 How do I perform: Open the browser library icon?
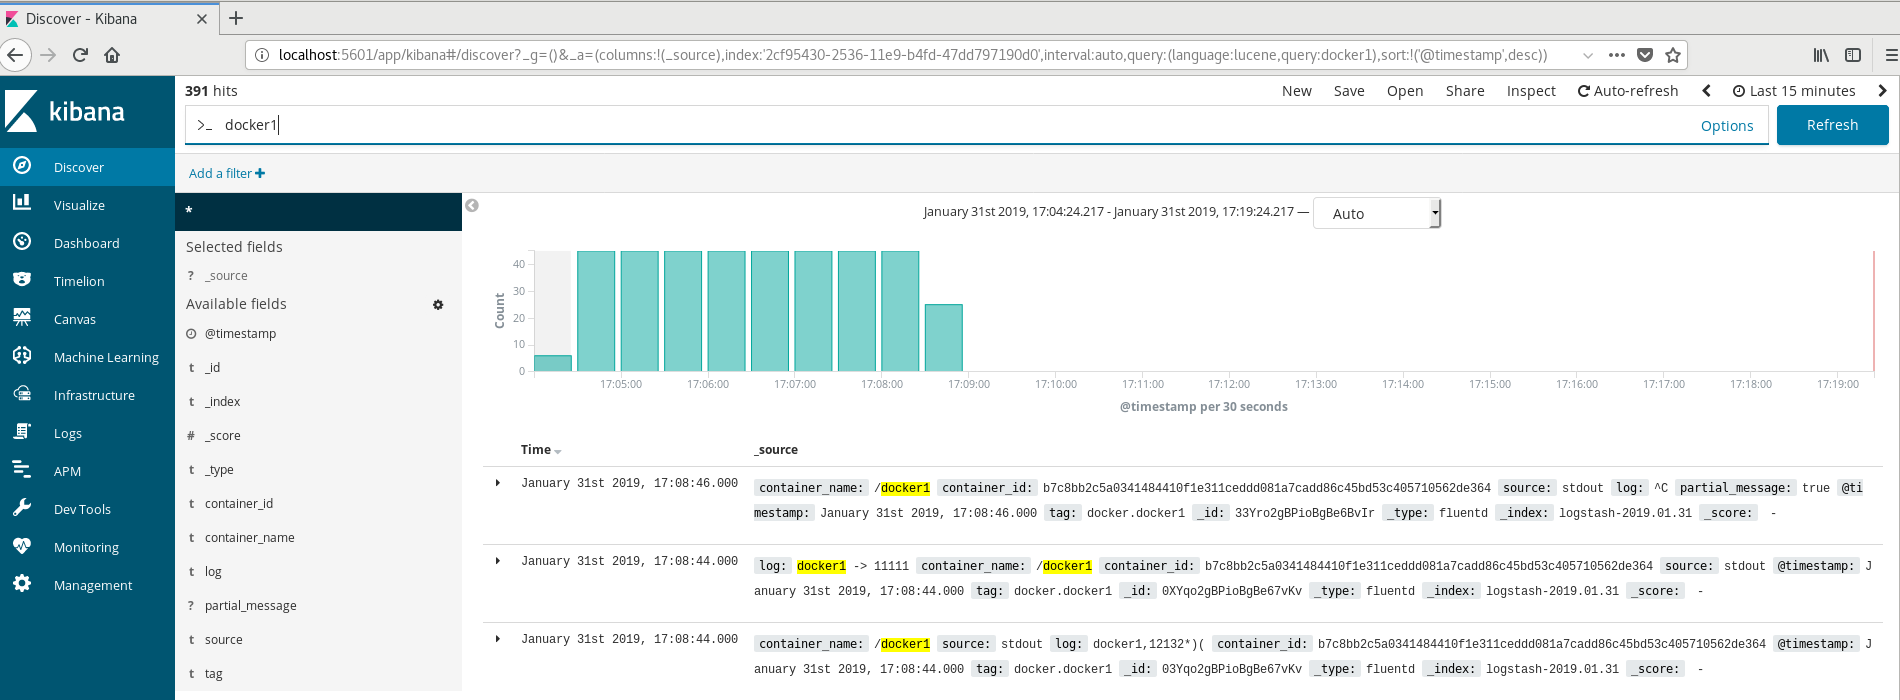(1821, 55)
